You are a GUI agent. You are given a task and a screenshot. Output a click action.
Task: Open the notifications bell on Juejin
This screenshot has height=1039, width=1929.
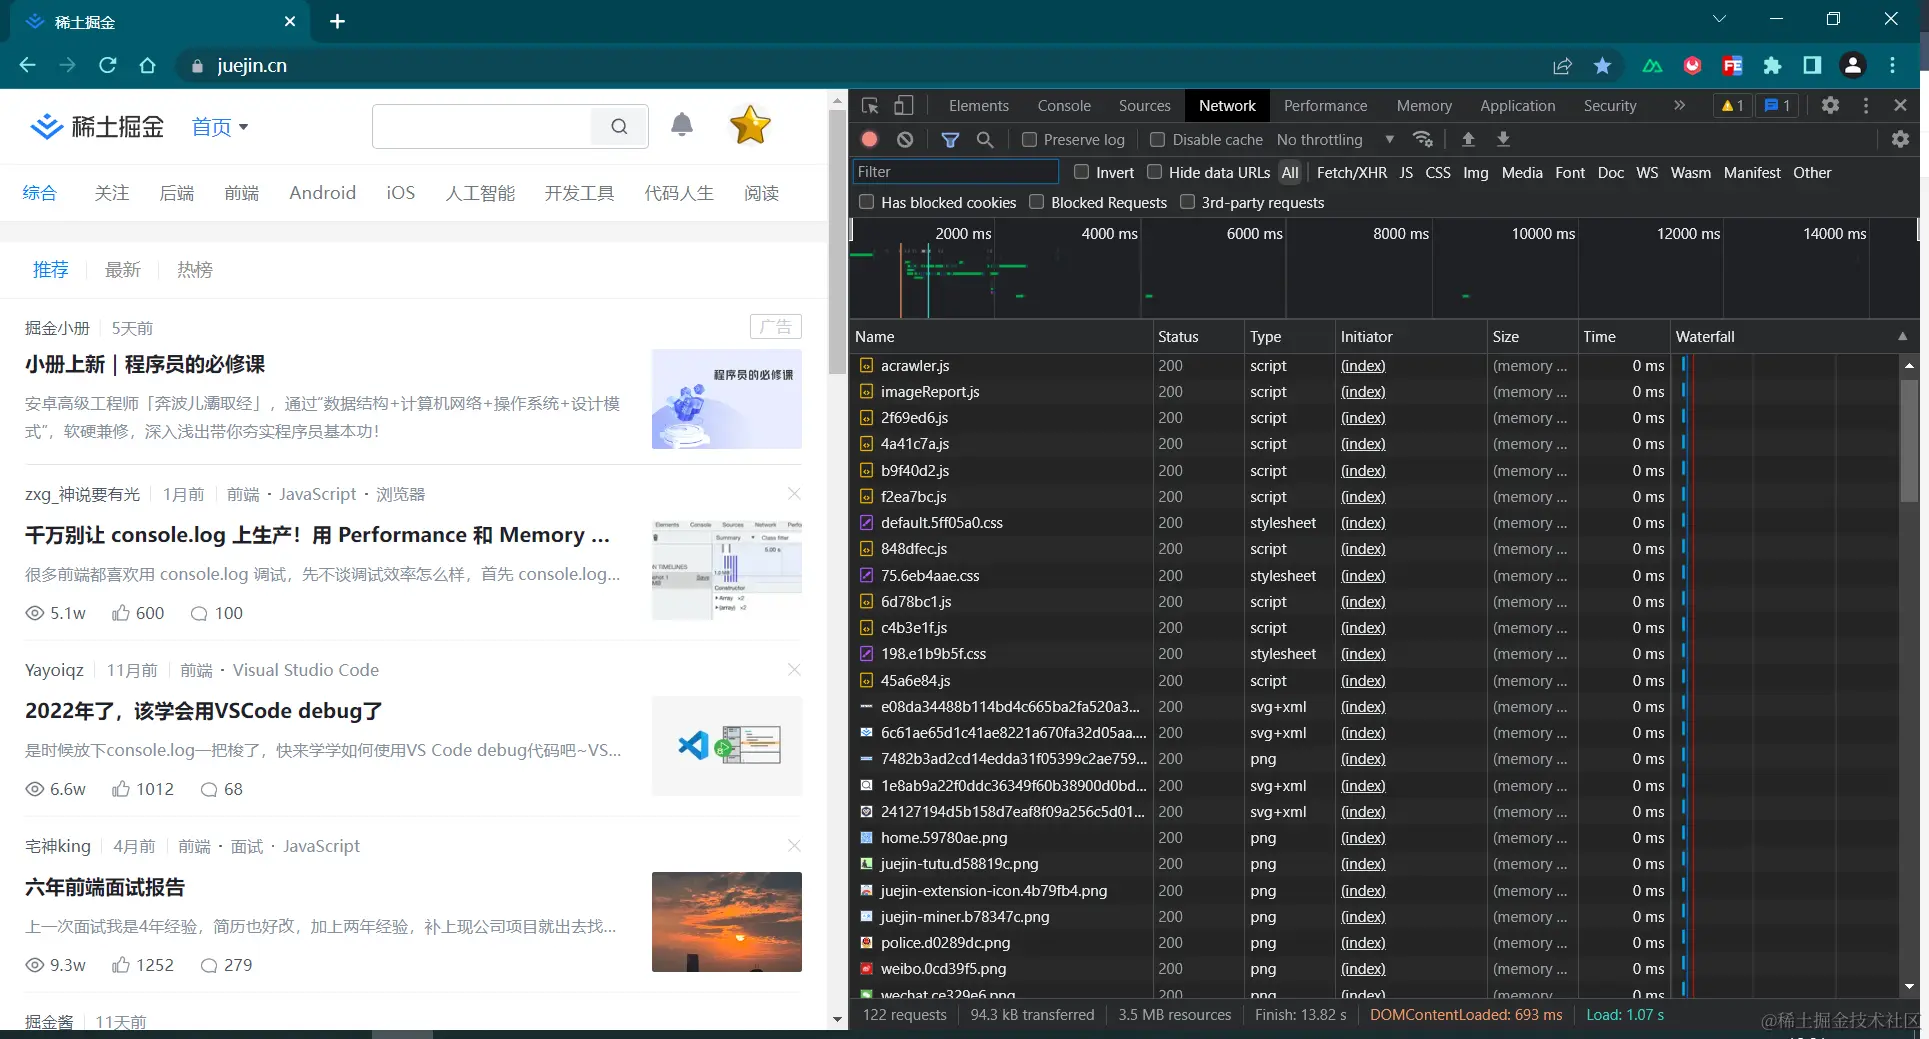click(x=682, y=124)
